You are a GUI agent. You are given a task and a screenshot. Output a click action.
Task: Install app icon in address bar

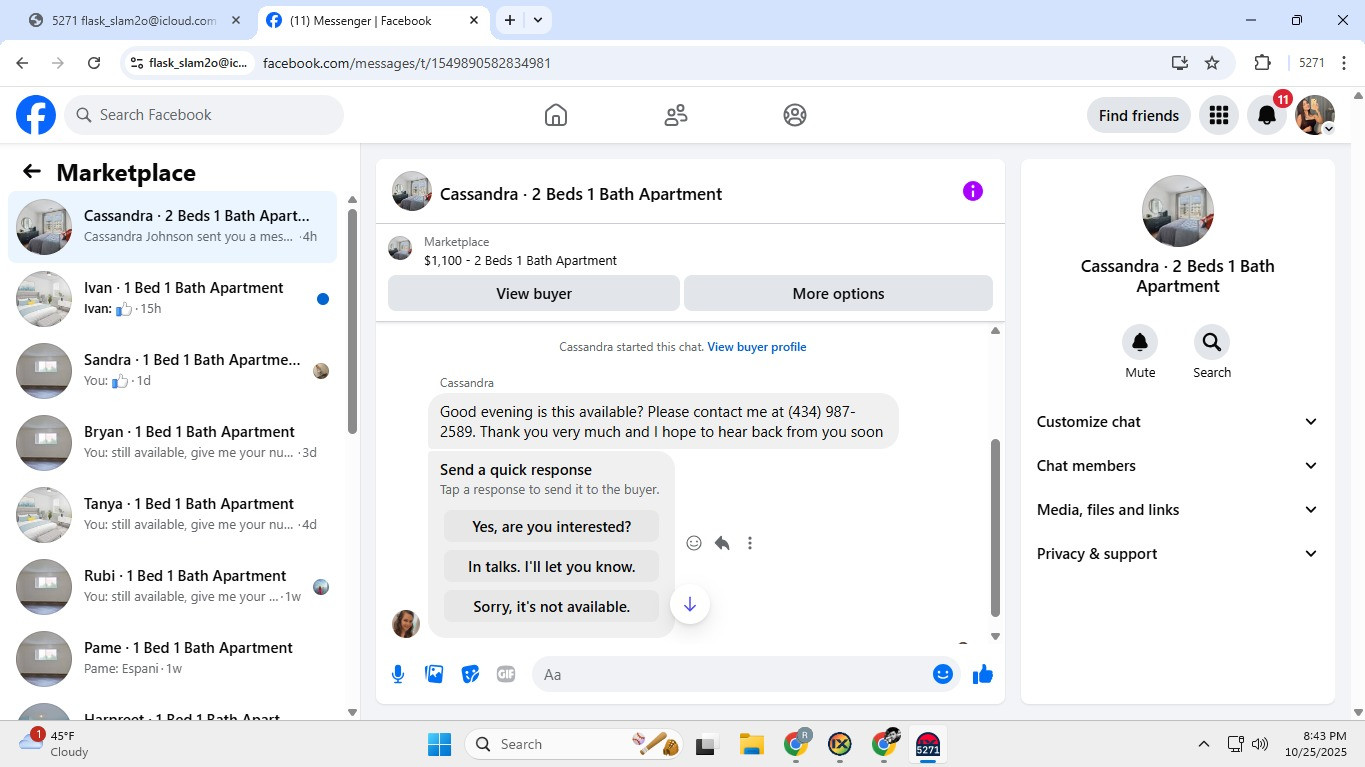click(x=1180, y=63)
